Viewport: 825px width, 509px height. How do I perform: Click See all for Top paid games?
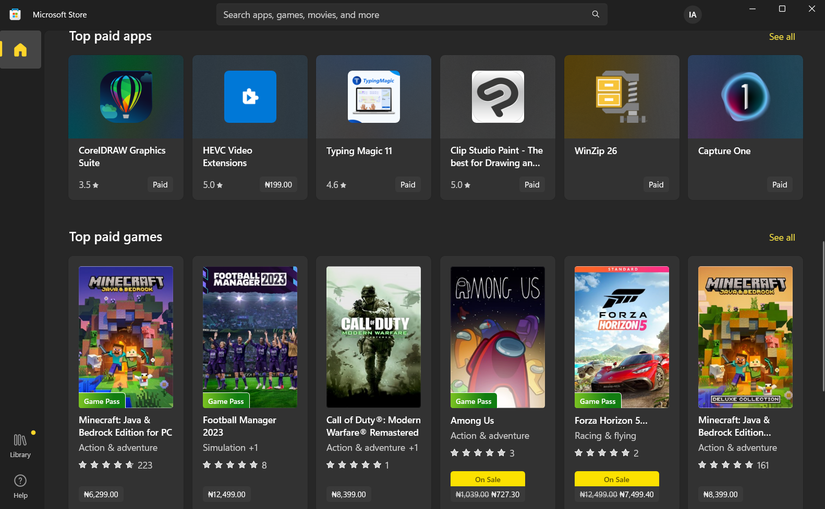coord(782,237)
